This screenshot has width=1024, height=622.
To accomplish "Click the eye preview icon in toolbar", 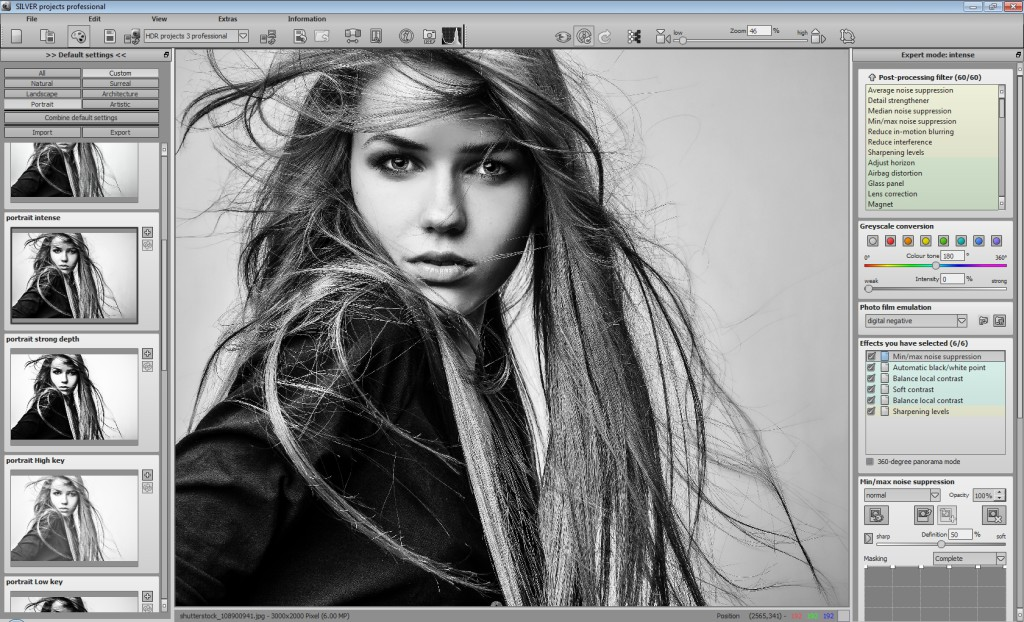I will (x=562, y=36).
